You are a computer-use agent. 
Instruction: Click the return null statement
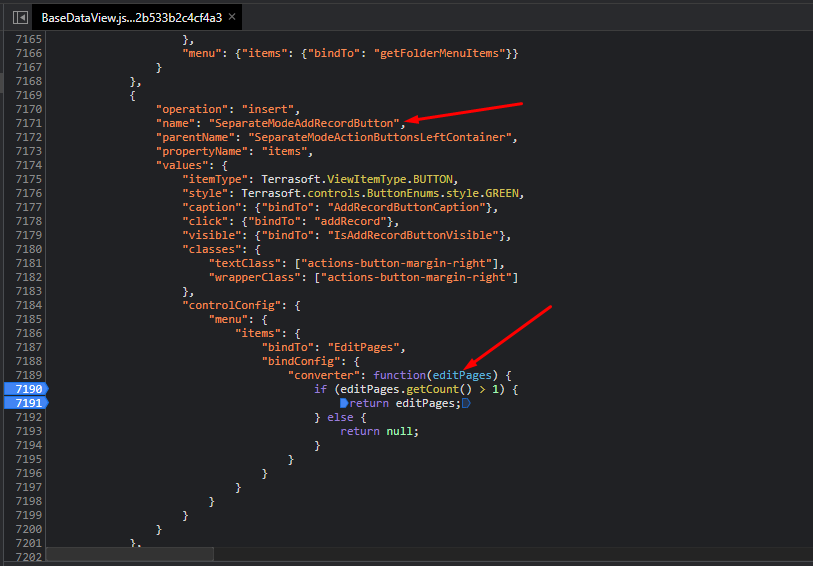click(379, 431)
